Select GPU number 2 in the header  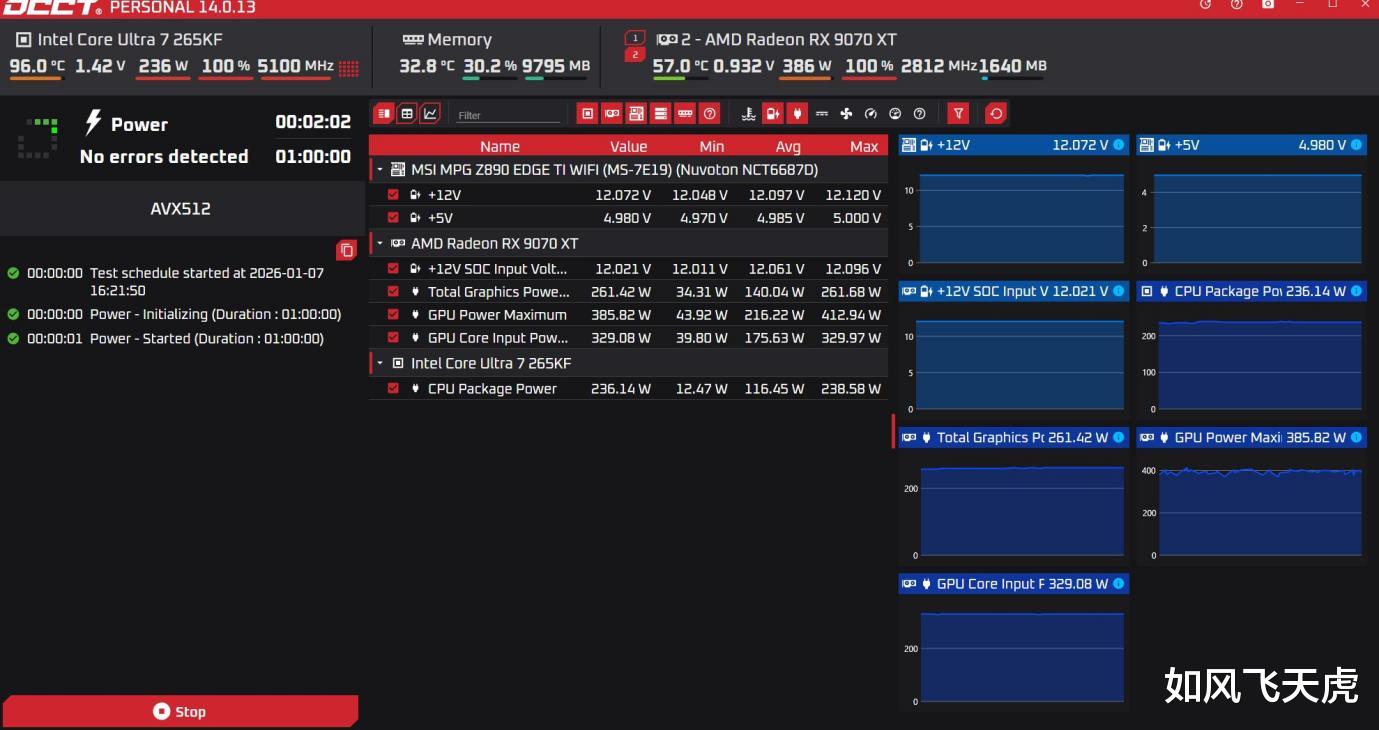[x=635, y=54]
